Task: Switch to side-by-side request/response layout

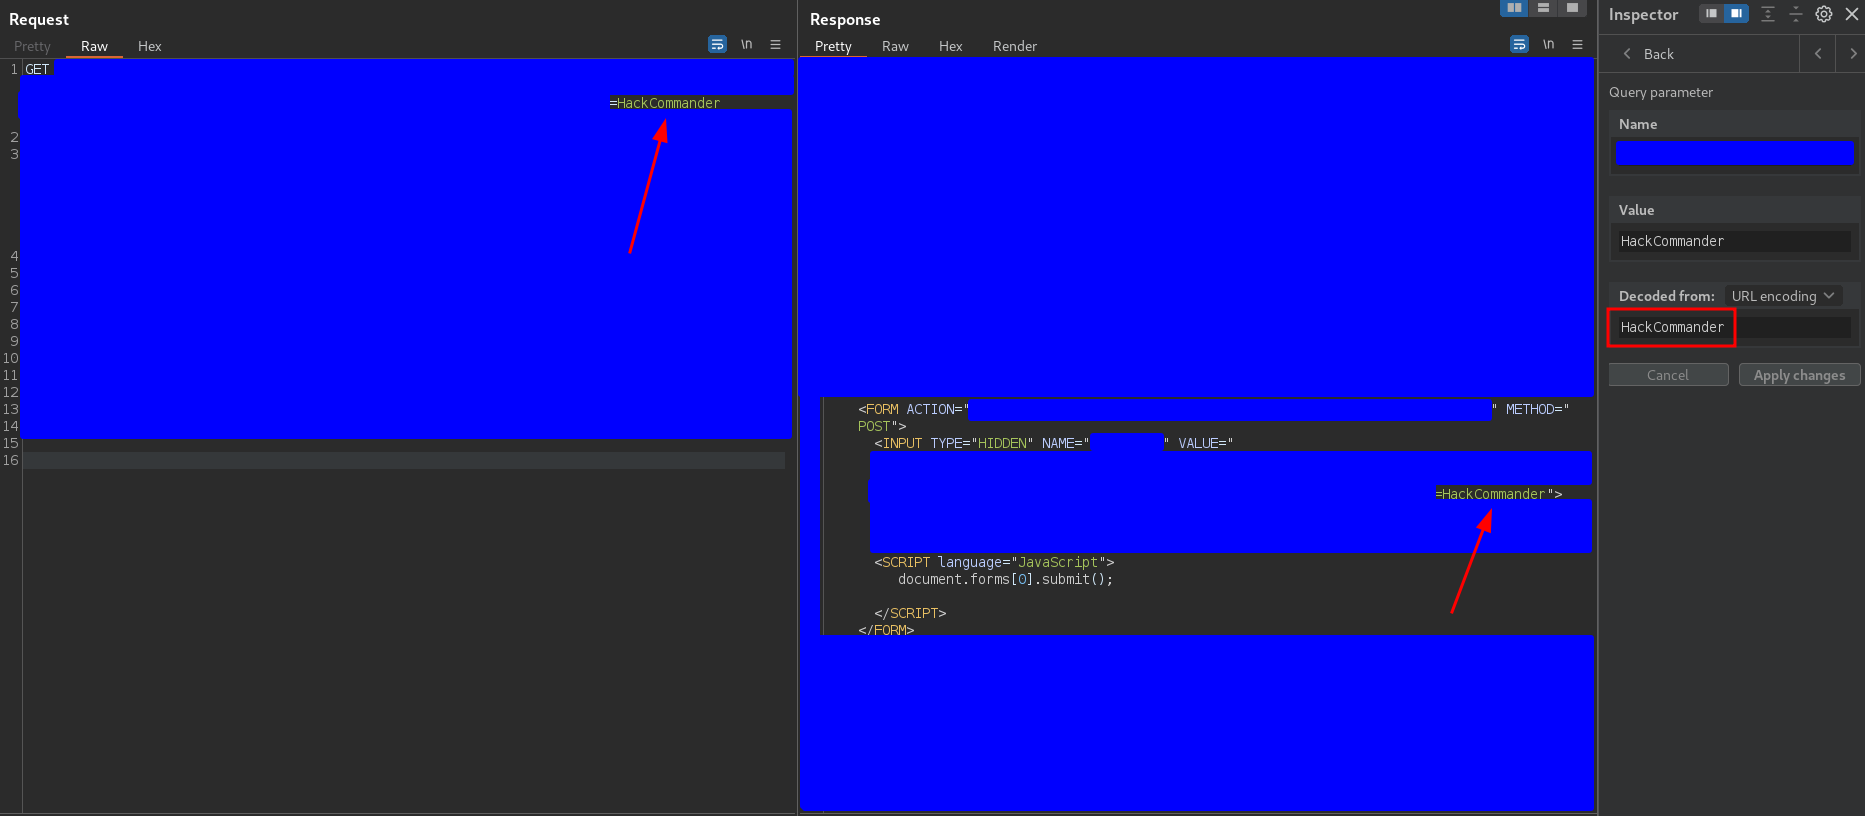Action: tap(1515, 8)
